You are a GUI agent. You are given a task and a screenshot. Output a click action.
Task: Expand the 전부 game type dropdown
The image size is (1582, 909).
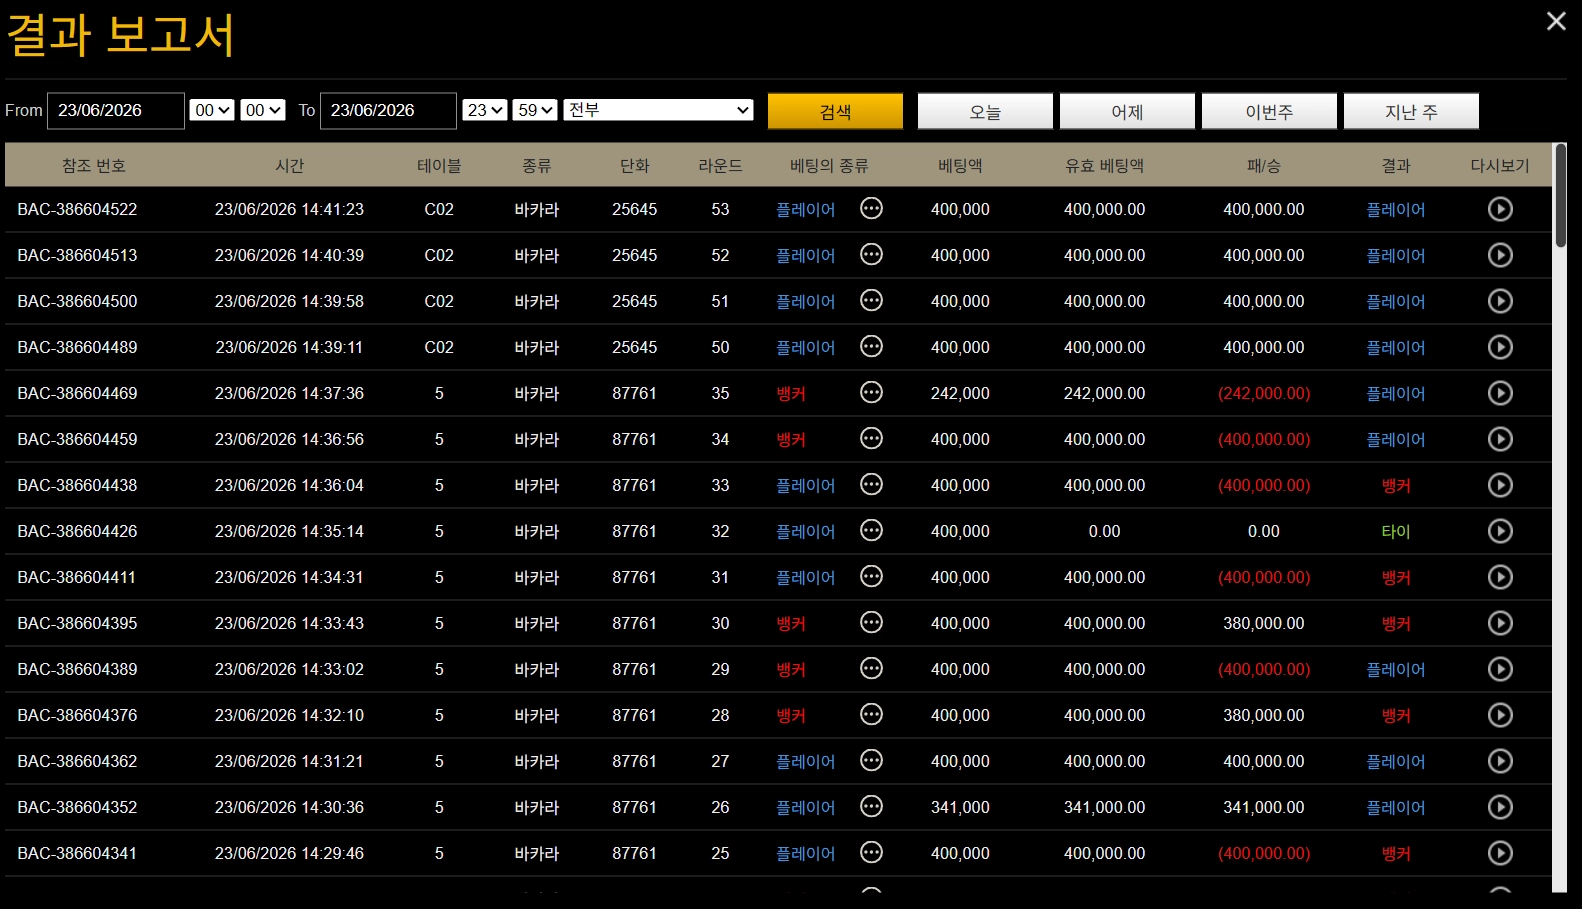[x=658, y=110]
